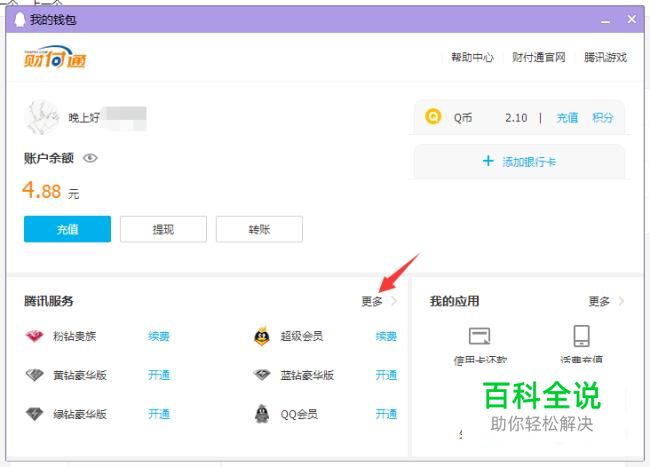Click the Q币 积分 link

pos(603,118)
